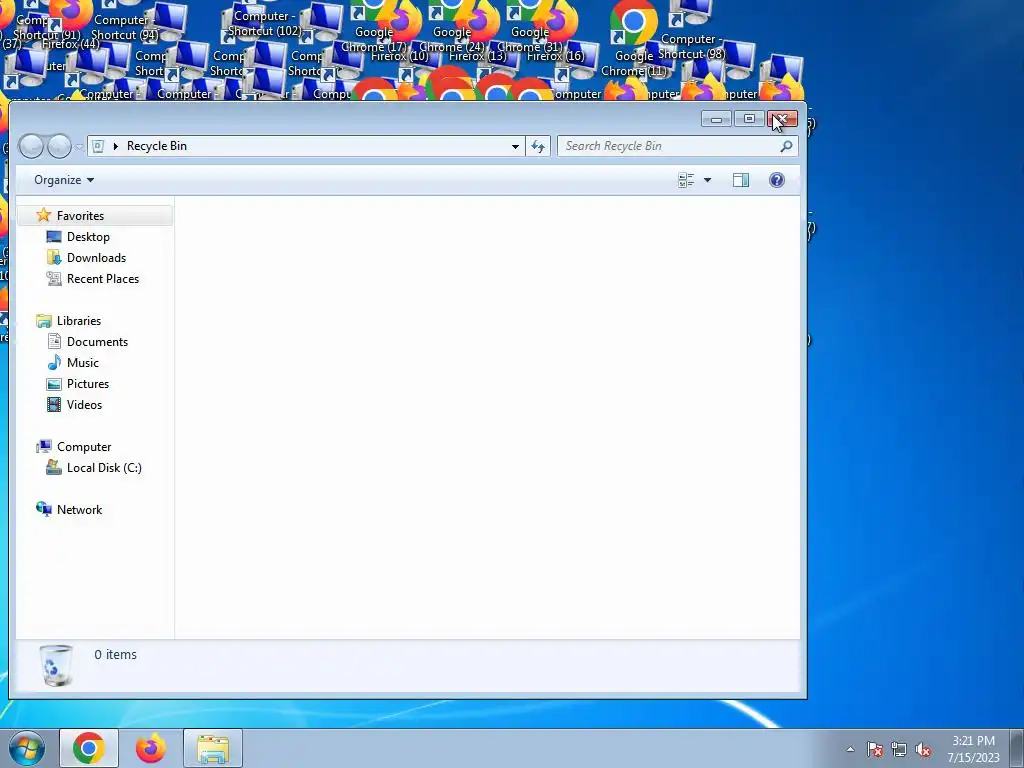1024x768 pixels.
Task: Focus the Search Recycle Bin field
Action: [677, 146]
